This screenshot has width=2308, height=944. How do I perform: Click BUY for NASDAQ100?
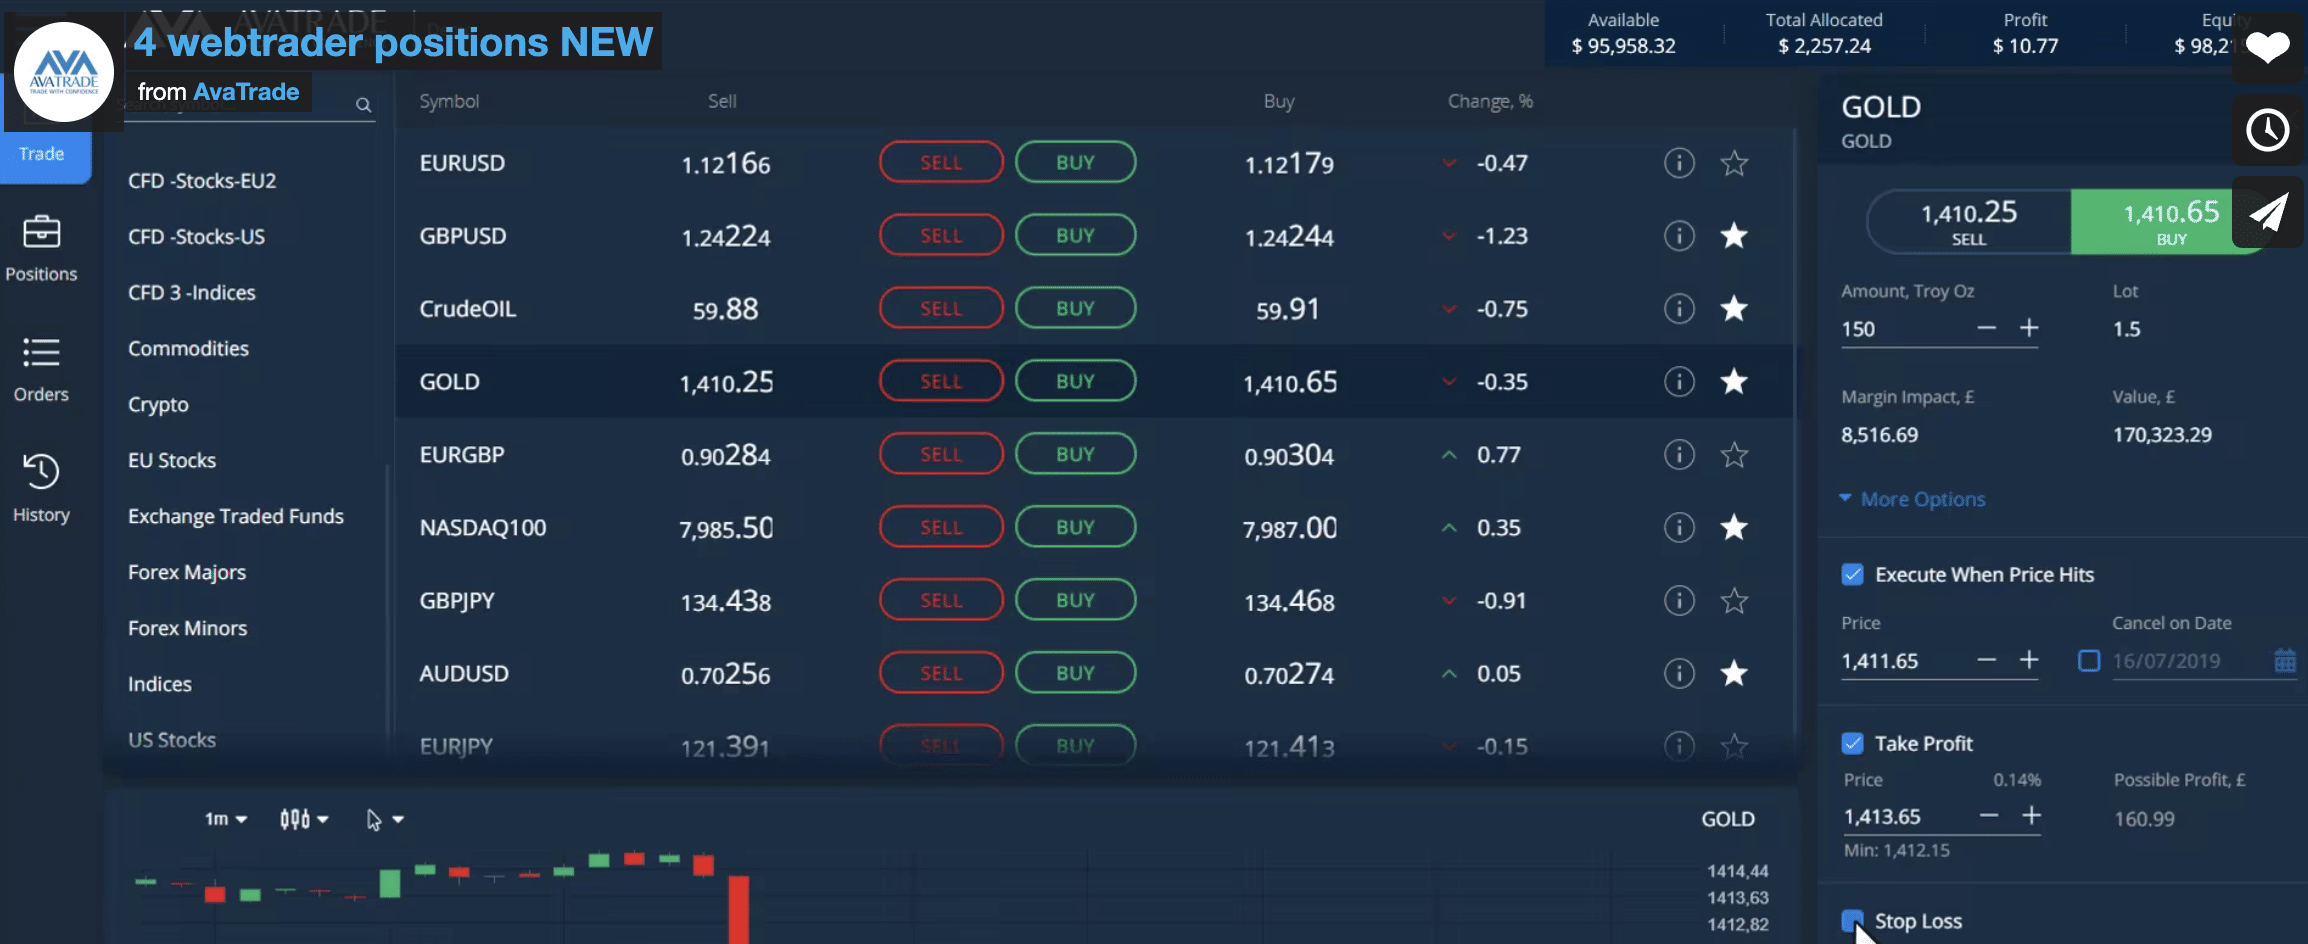coord(1076,528)
